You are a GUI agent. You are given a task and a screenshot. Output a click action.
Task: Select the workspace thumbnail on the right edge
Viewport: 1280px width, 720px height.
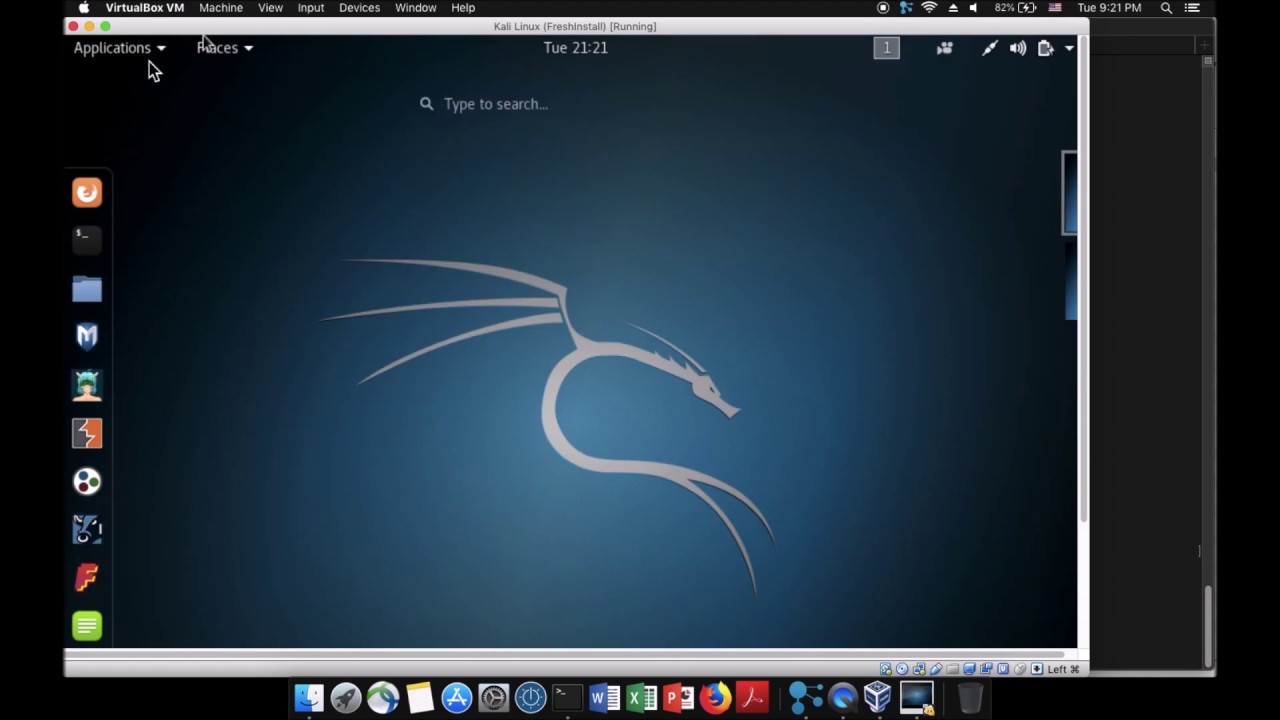(x=1069, y=193)
